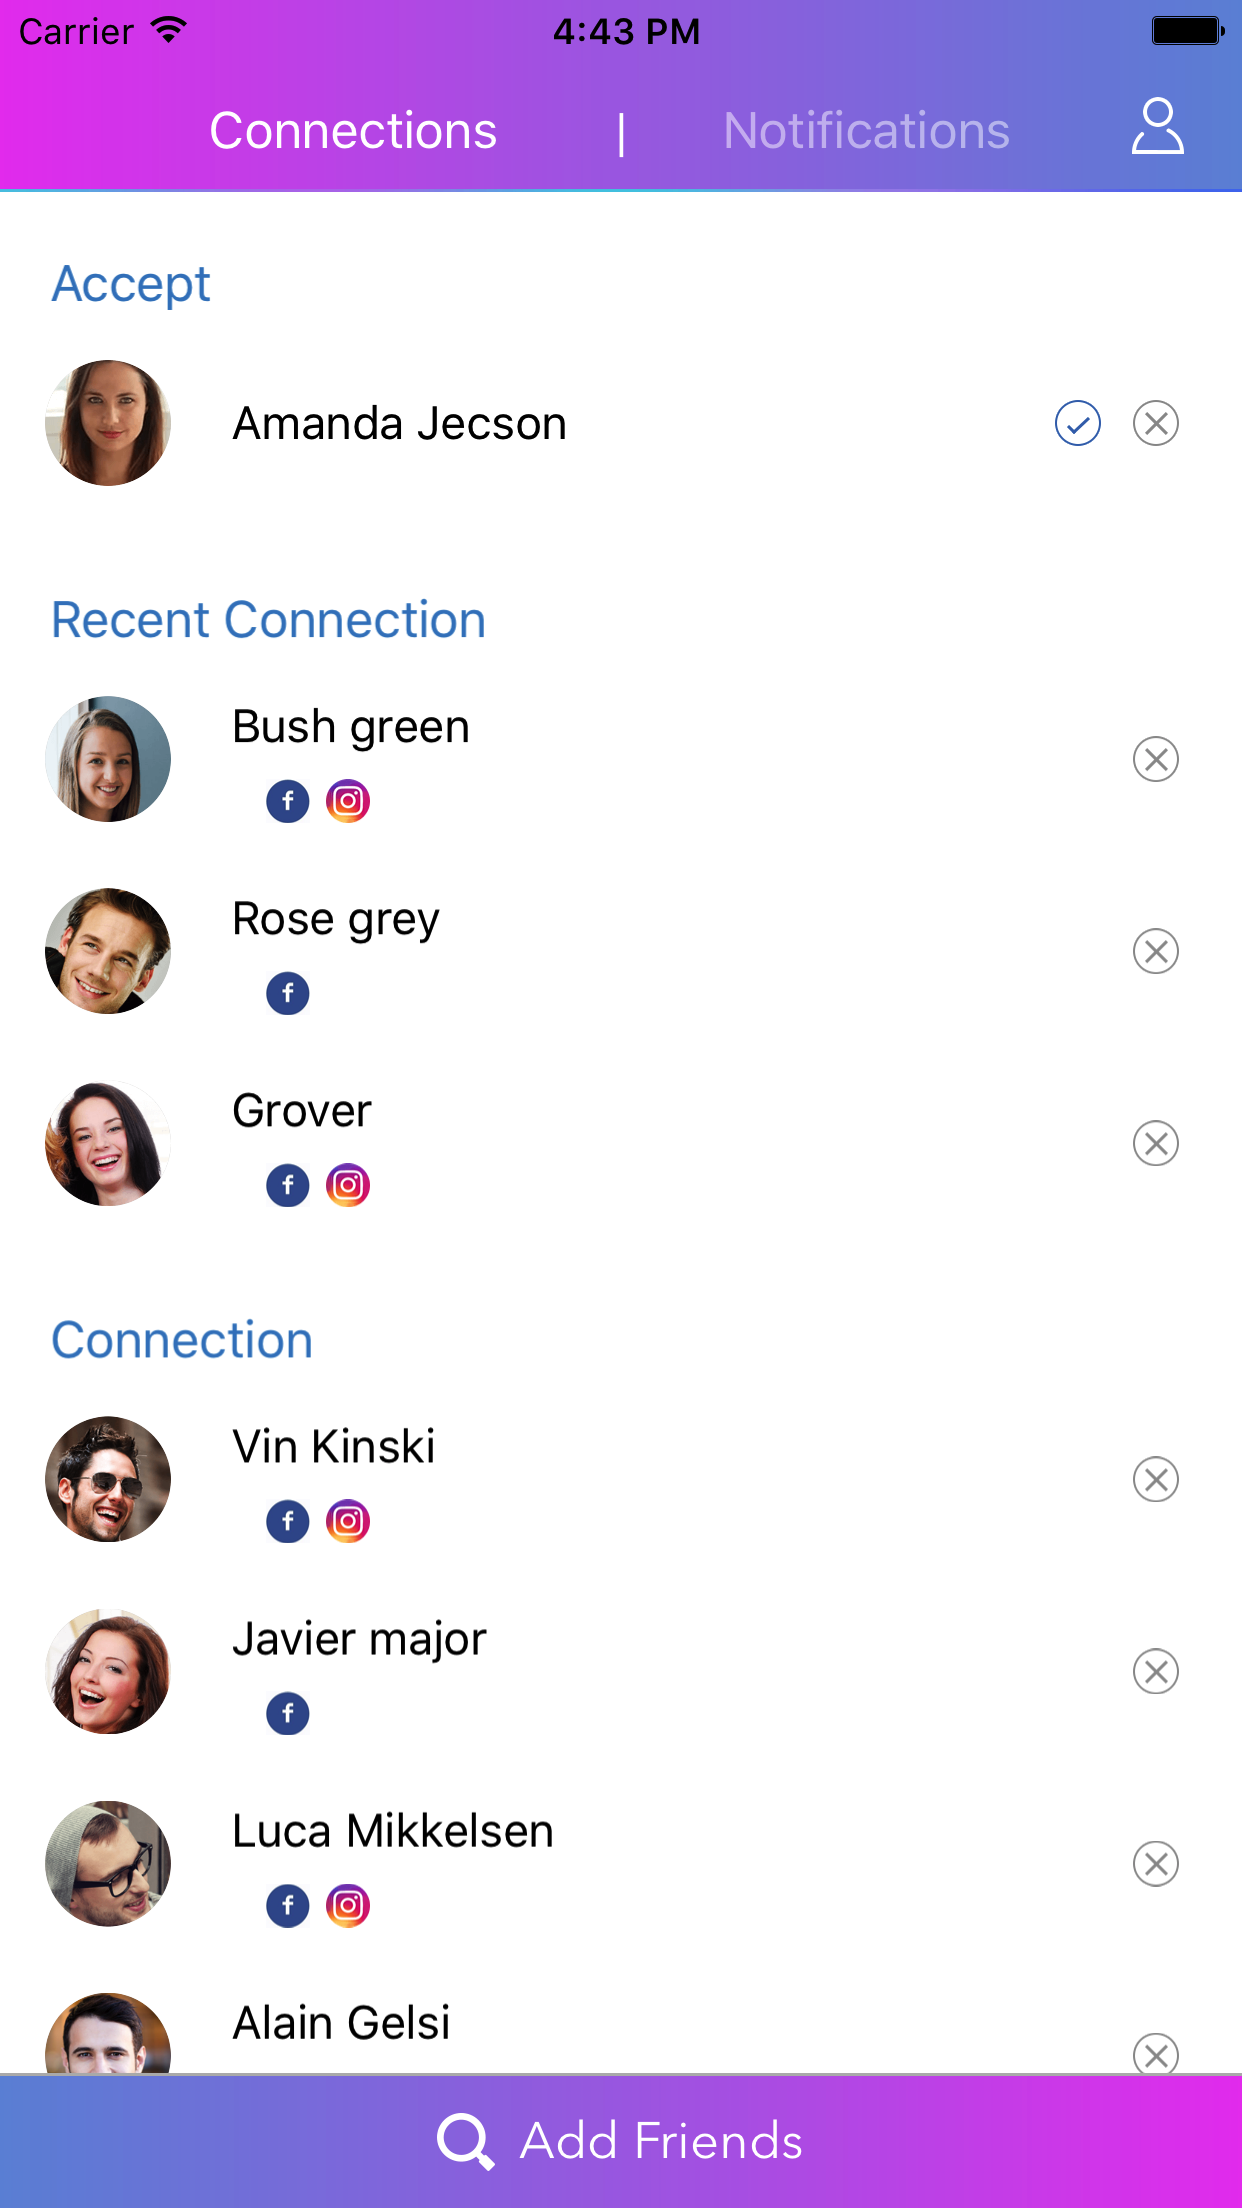Select the Connections tab
The width and height of the screenshot is (1242, 2208).
(x=353, y=131)
